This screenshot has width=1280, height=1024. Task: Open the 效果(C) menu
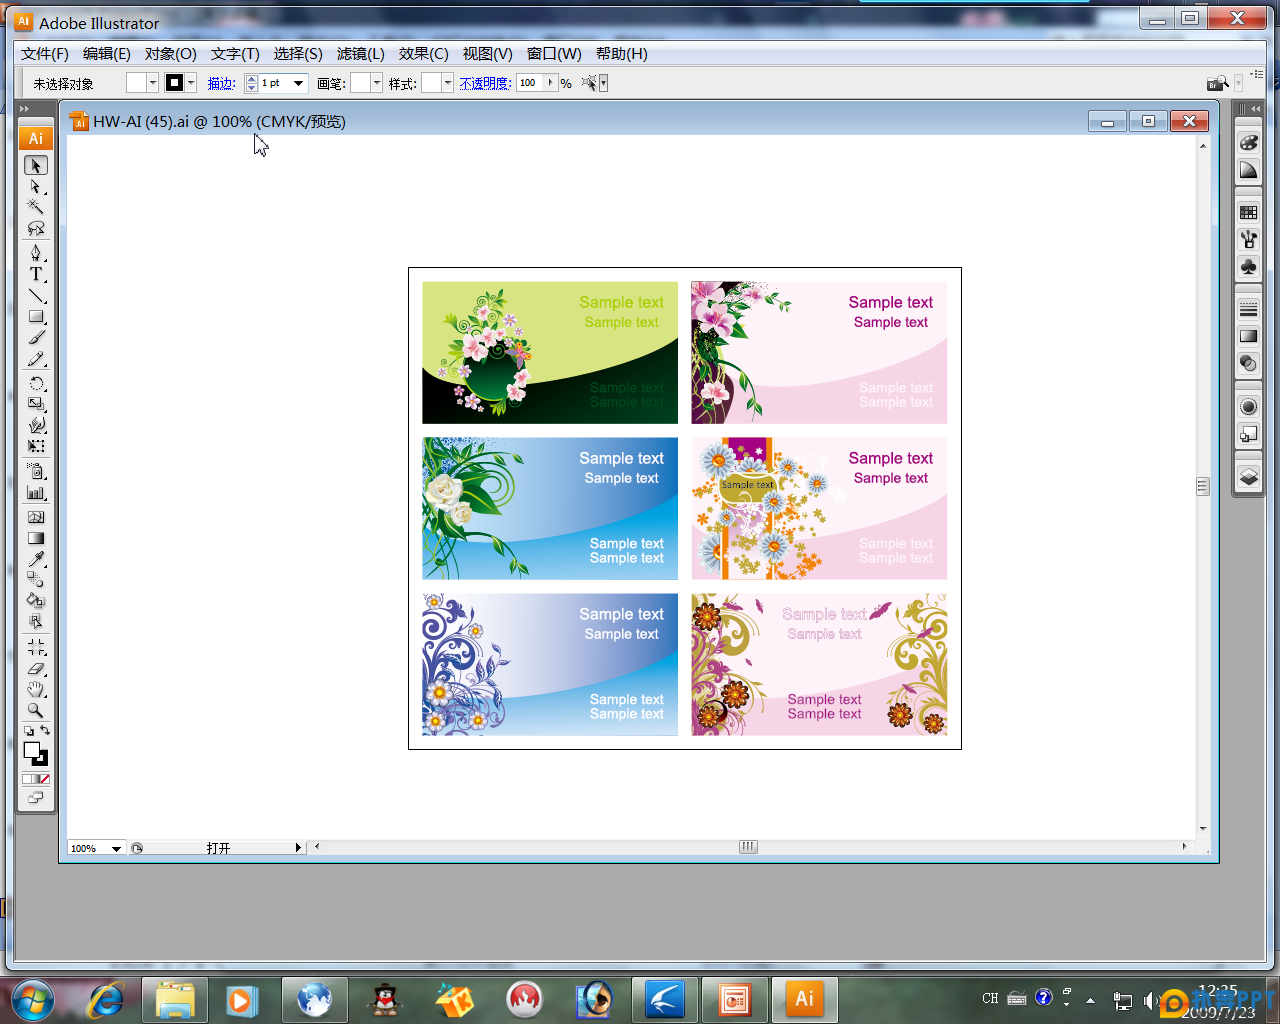424,54
